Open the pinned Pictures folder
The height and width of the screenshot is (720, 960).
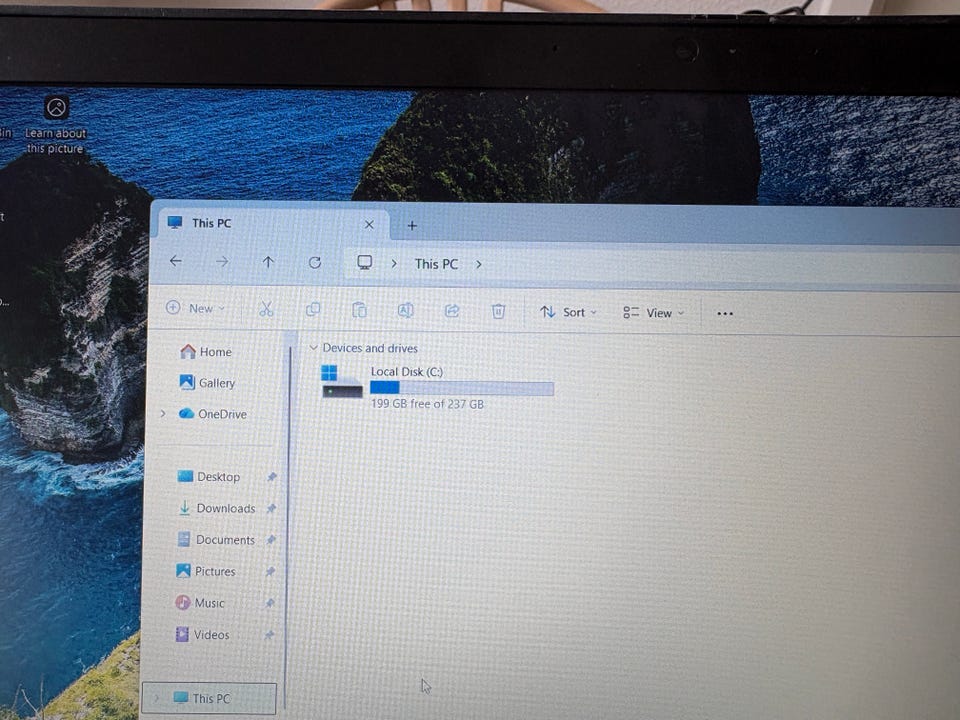point(206,571)
